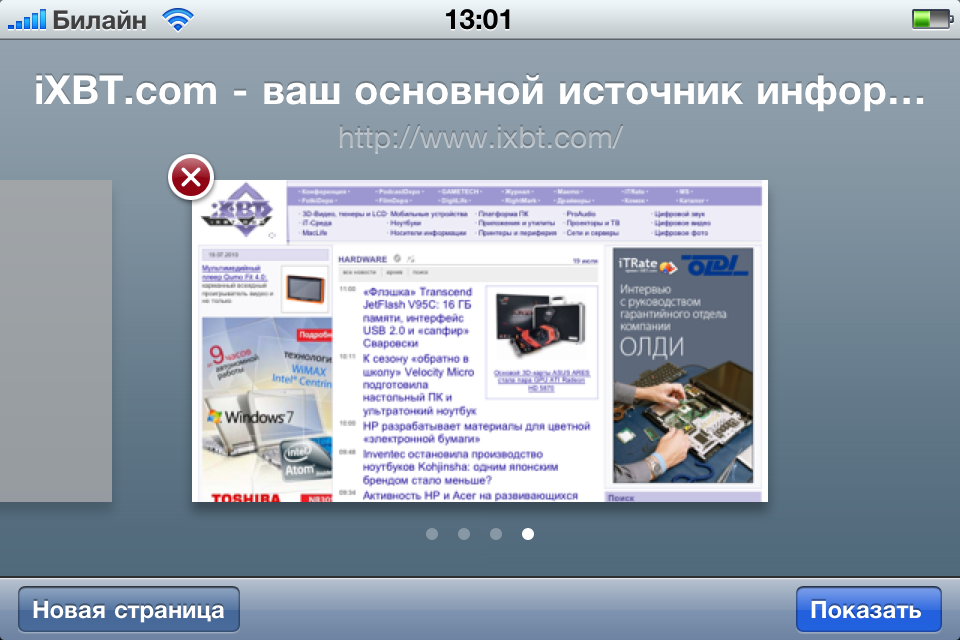Tap the cellular signal bars icon
The width and height of the screenshot is (960, 640).
(x=27, y=20)
